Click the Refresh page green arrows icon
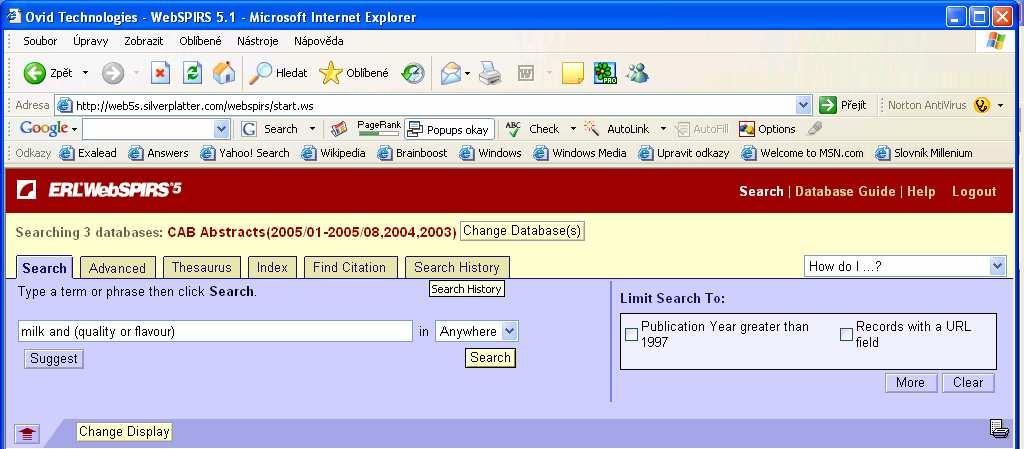Screen dimensions: 1024x449 coord(192,73)
